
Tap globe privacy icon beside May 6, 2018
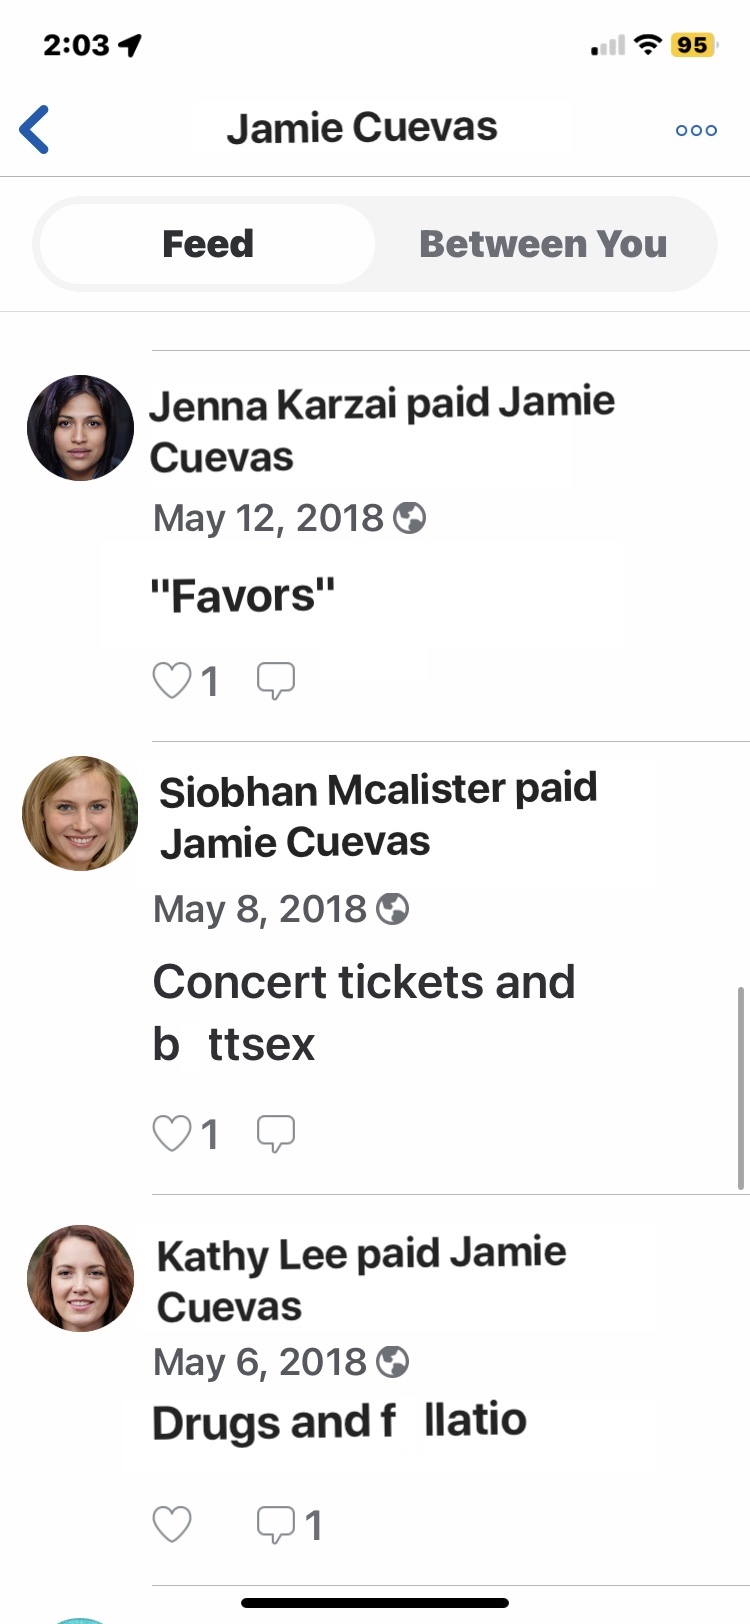click(x=392, y=1361)
